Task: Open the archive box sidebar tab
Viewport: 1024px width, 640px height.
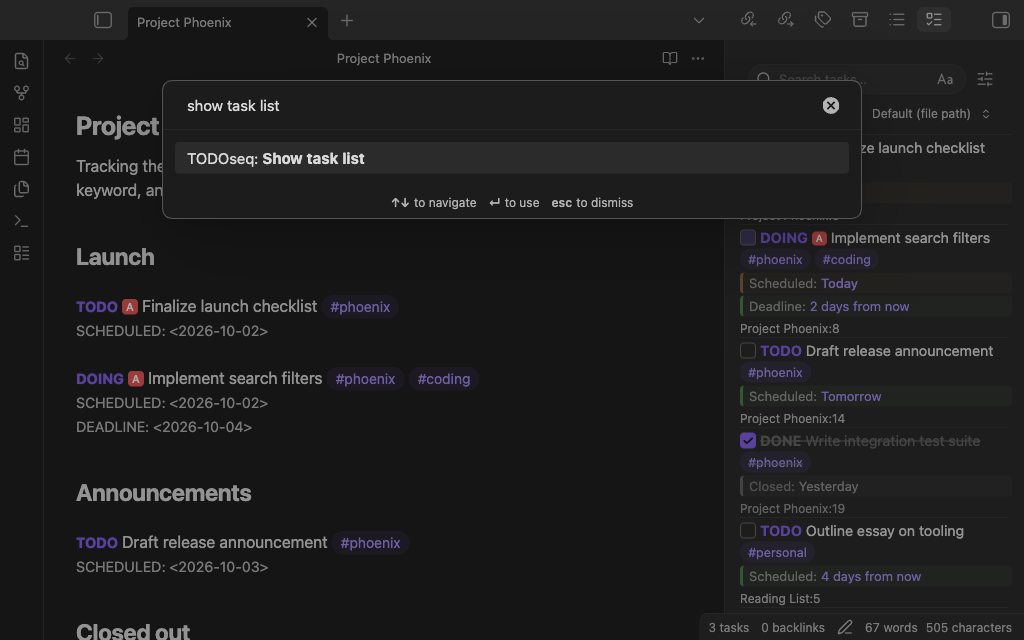Action: click(860, 20)
